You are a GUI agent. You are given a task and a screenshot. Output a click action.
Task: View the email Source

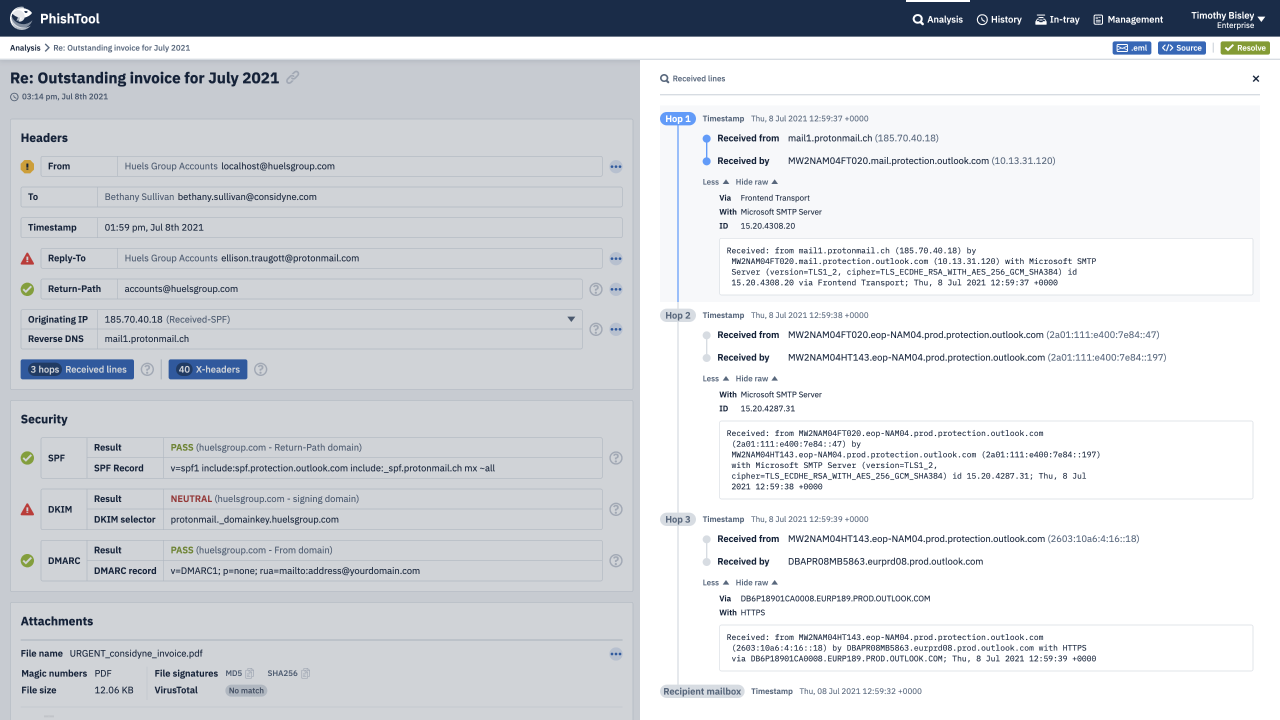[x=1182, y=48]
